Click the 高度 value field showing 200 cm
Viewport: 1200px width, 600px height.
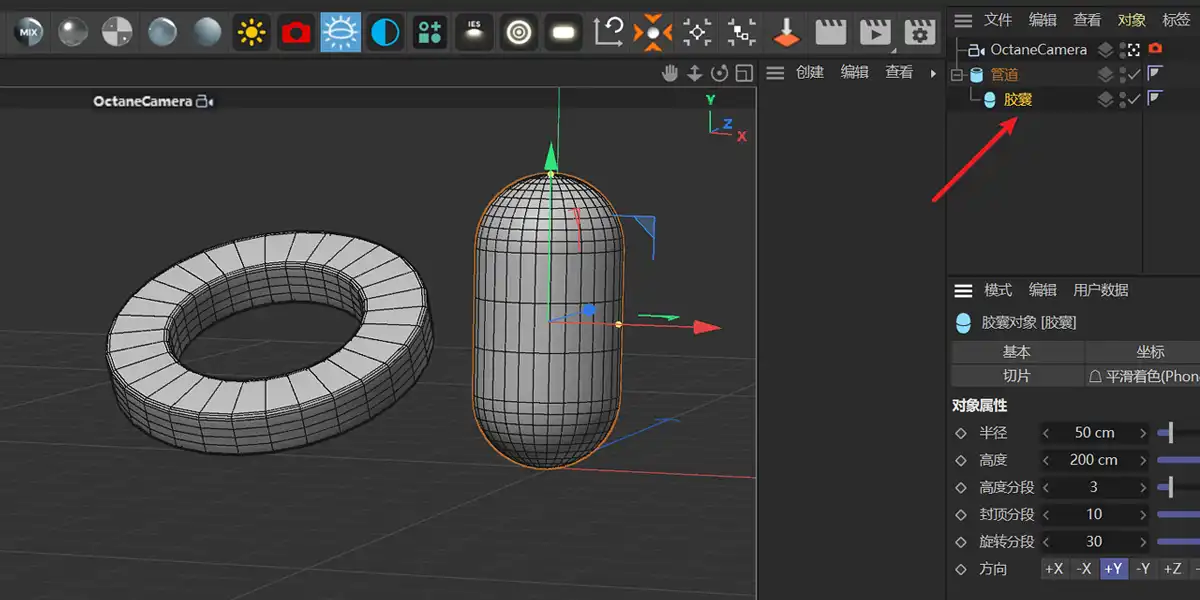click(x=1093, y=460)
